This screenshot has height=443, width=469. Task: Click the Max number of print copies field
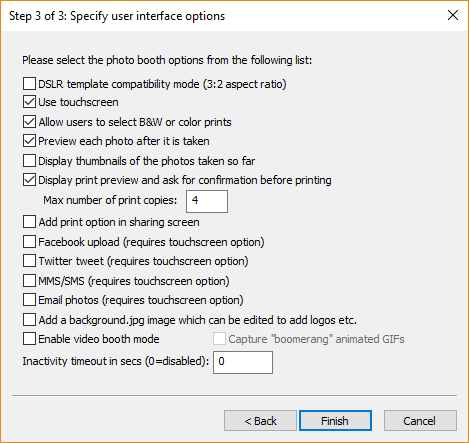(x=207, y=201)
